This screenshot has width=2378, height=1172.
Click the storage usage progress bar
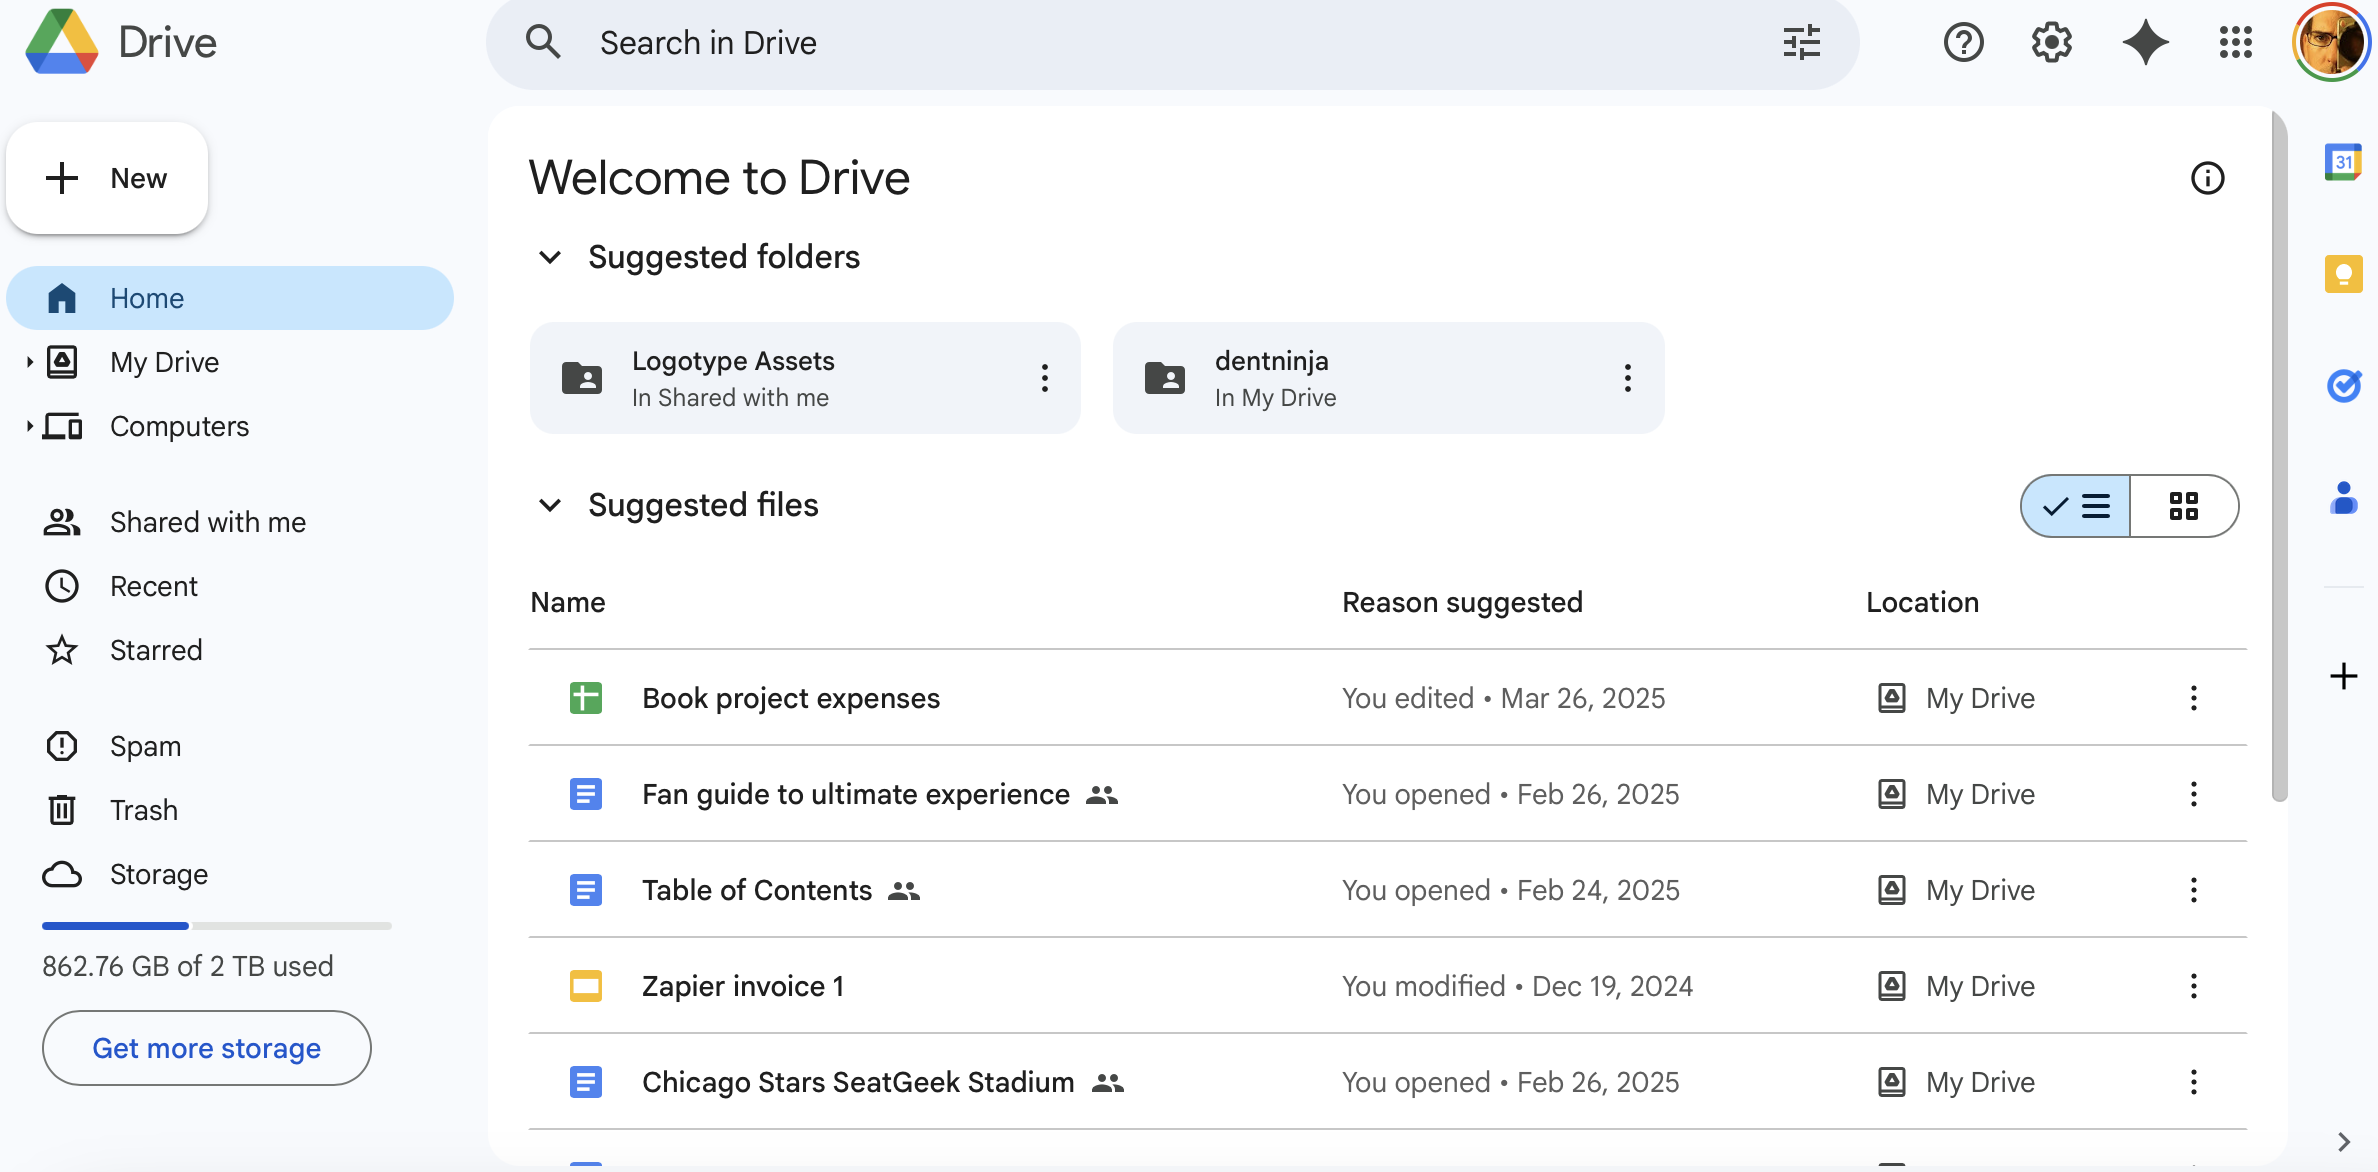click(216, 926)
